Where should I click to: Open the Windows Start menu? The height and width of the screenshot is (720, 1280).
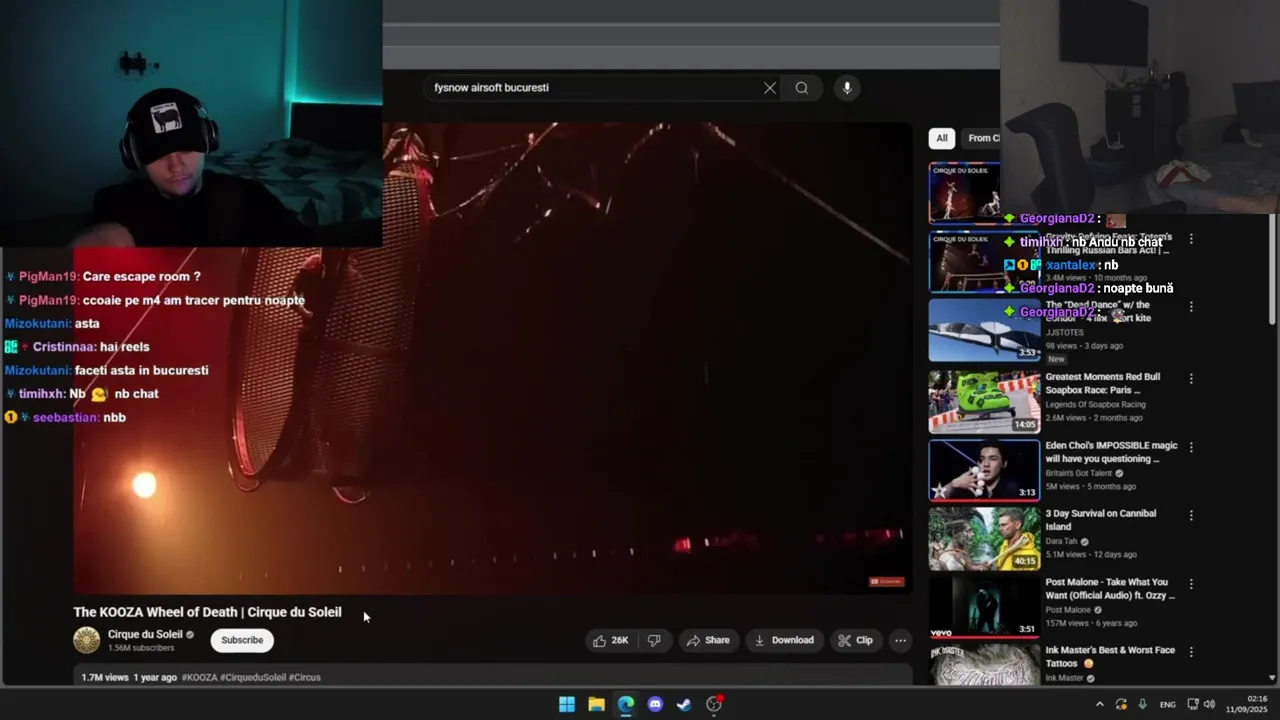tap(567, 704)
